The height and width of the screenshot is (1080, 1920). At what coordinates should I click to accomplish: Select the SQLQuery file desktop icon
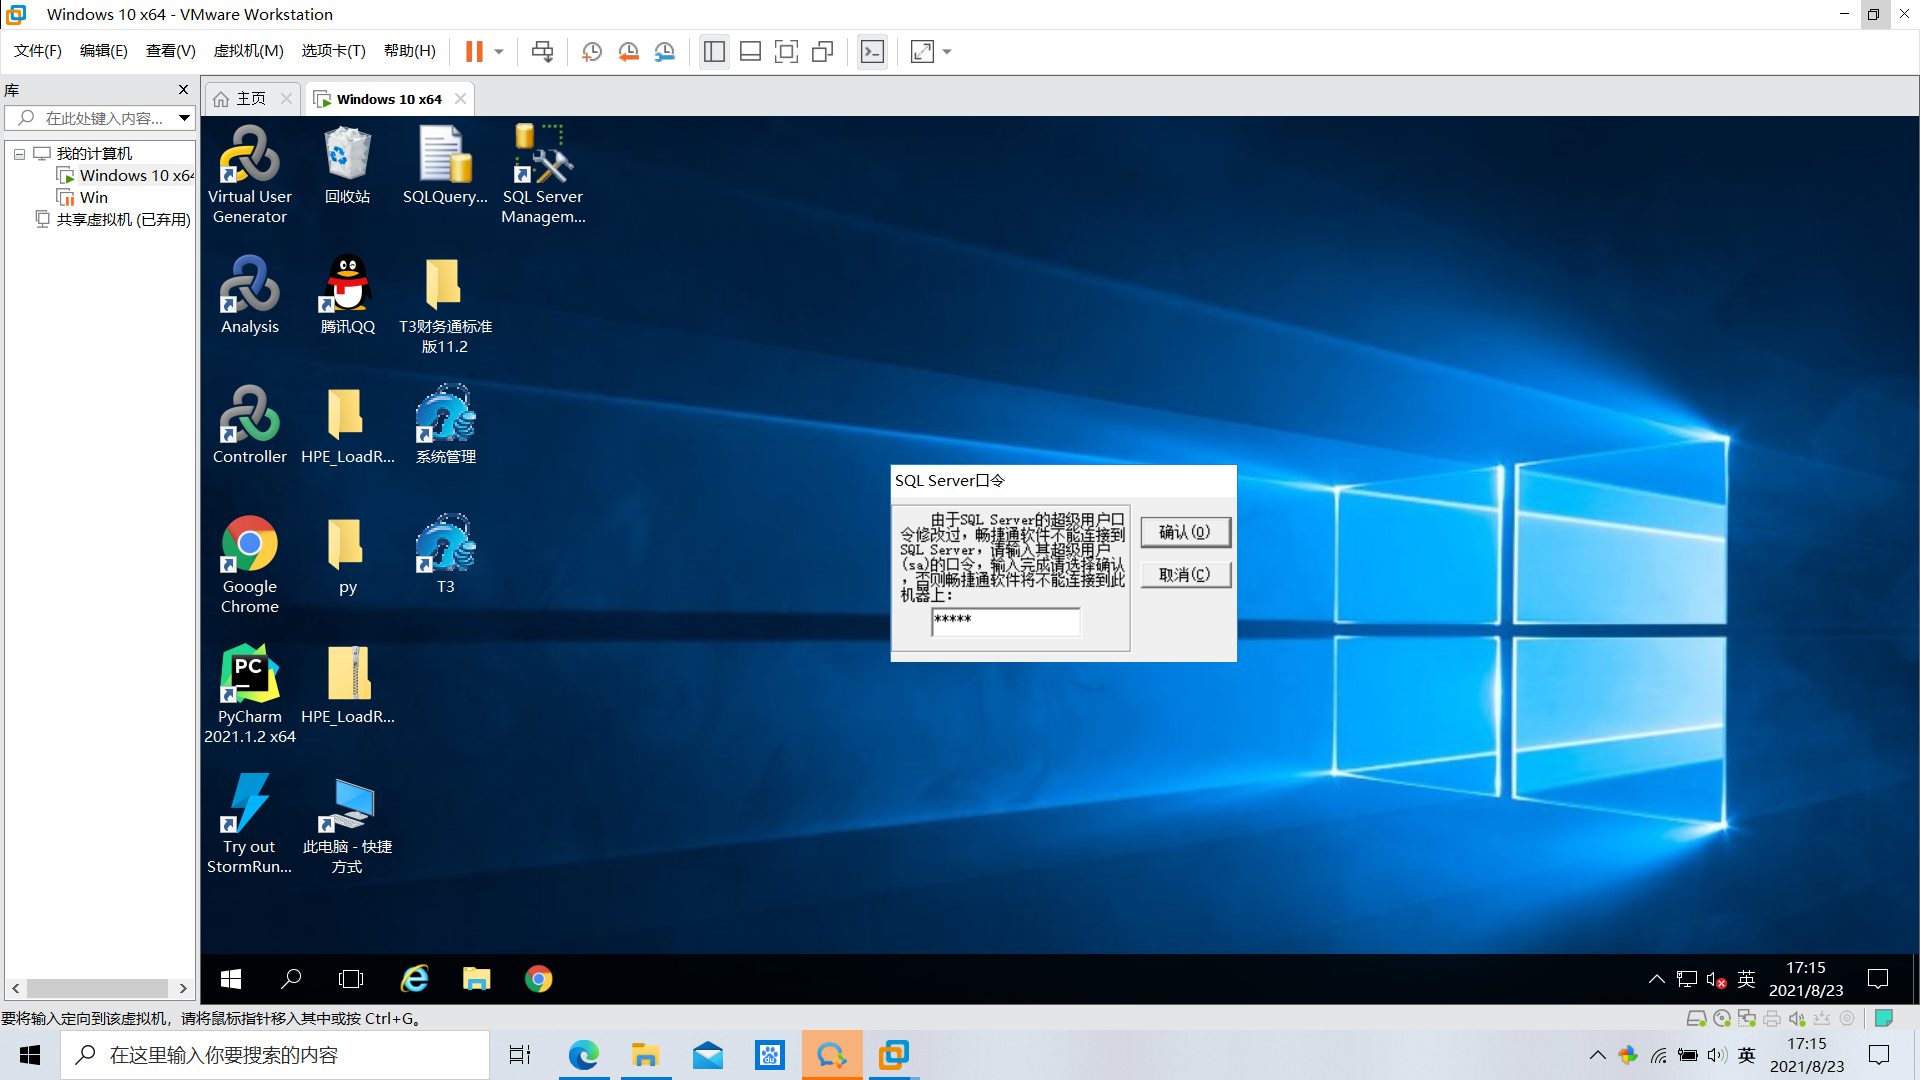click(x=445, y=166)
